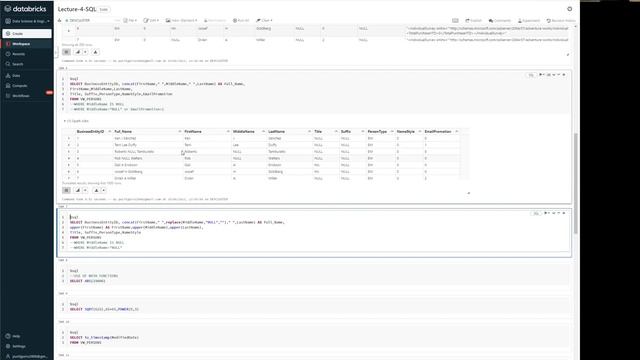The width and height of the screenshot is (640, 360).
Task: Run the cell containing the replace query
Action: pos(546,213)
